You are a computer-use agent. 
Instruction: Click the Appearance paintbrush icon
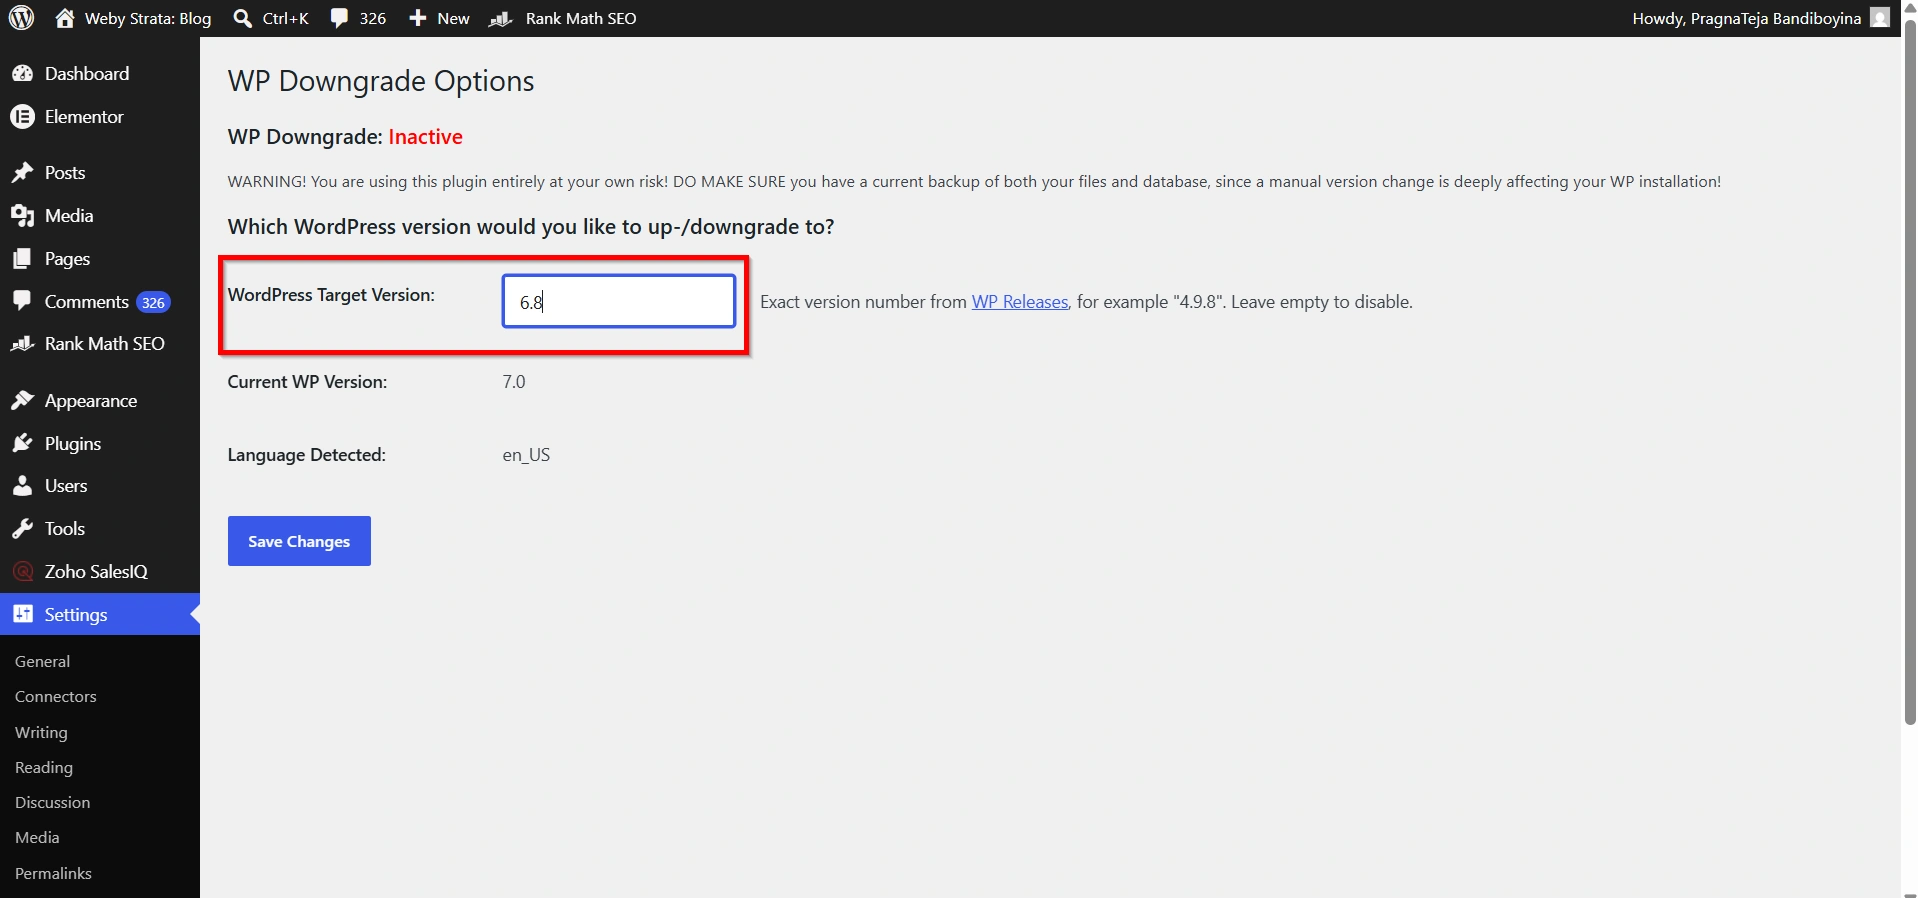coord(22,401)
